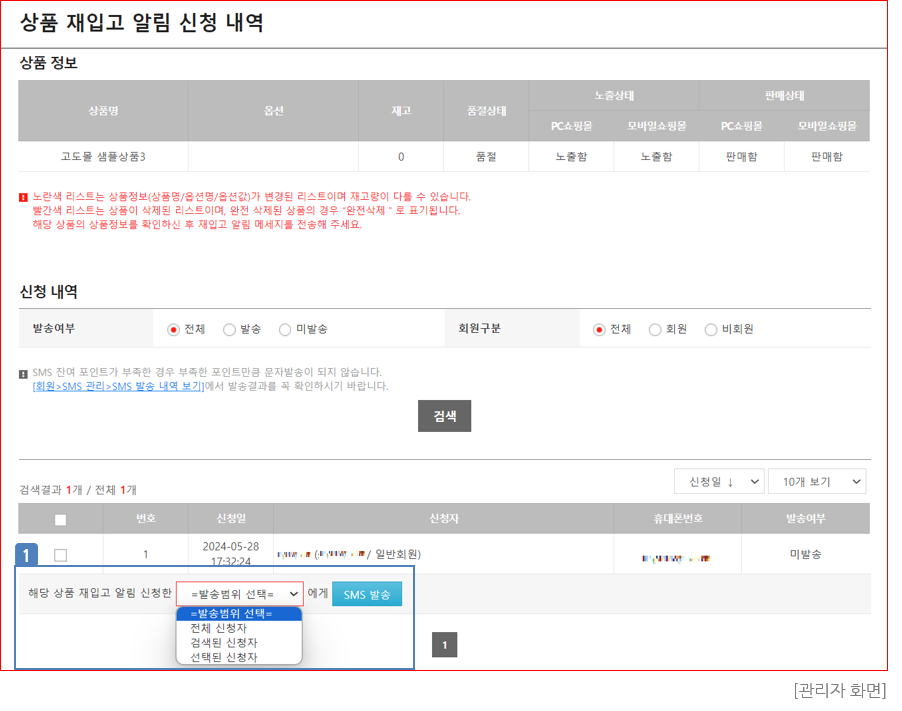Choose the 발송 radio option
This screenshot has width=902, height=711.
[x=229, y=329]
